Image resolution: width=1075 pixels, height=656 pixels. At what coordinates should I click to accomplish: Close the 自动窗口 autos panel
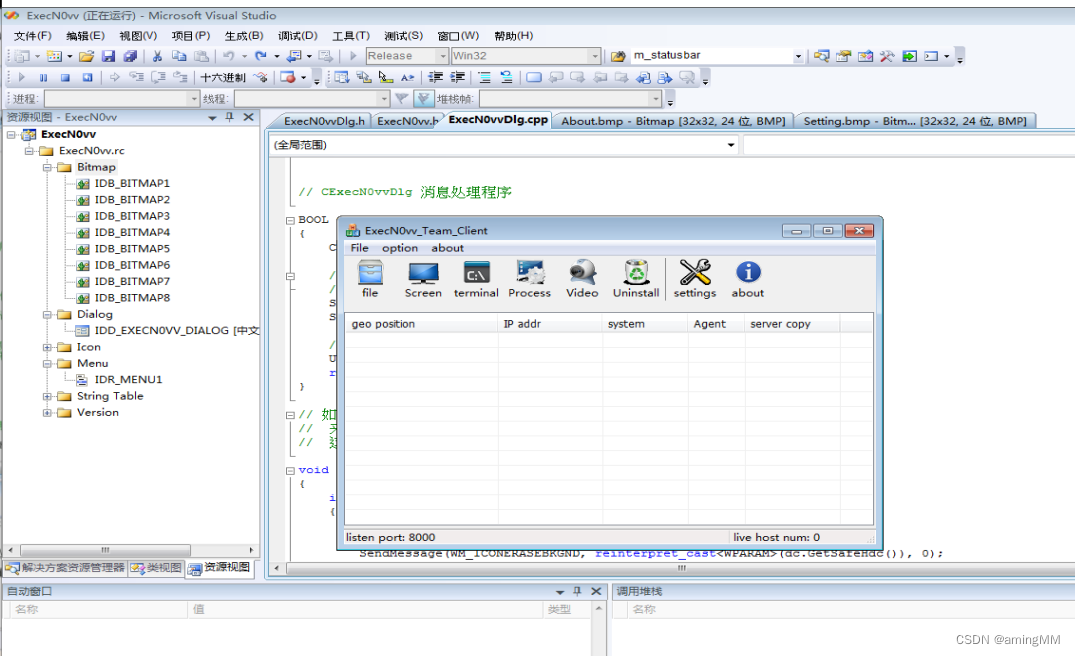pos(596,592)
